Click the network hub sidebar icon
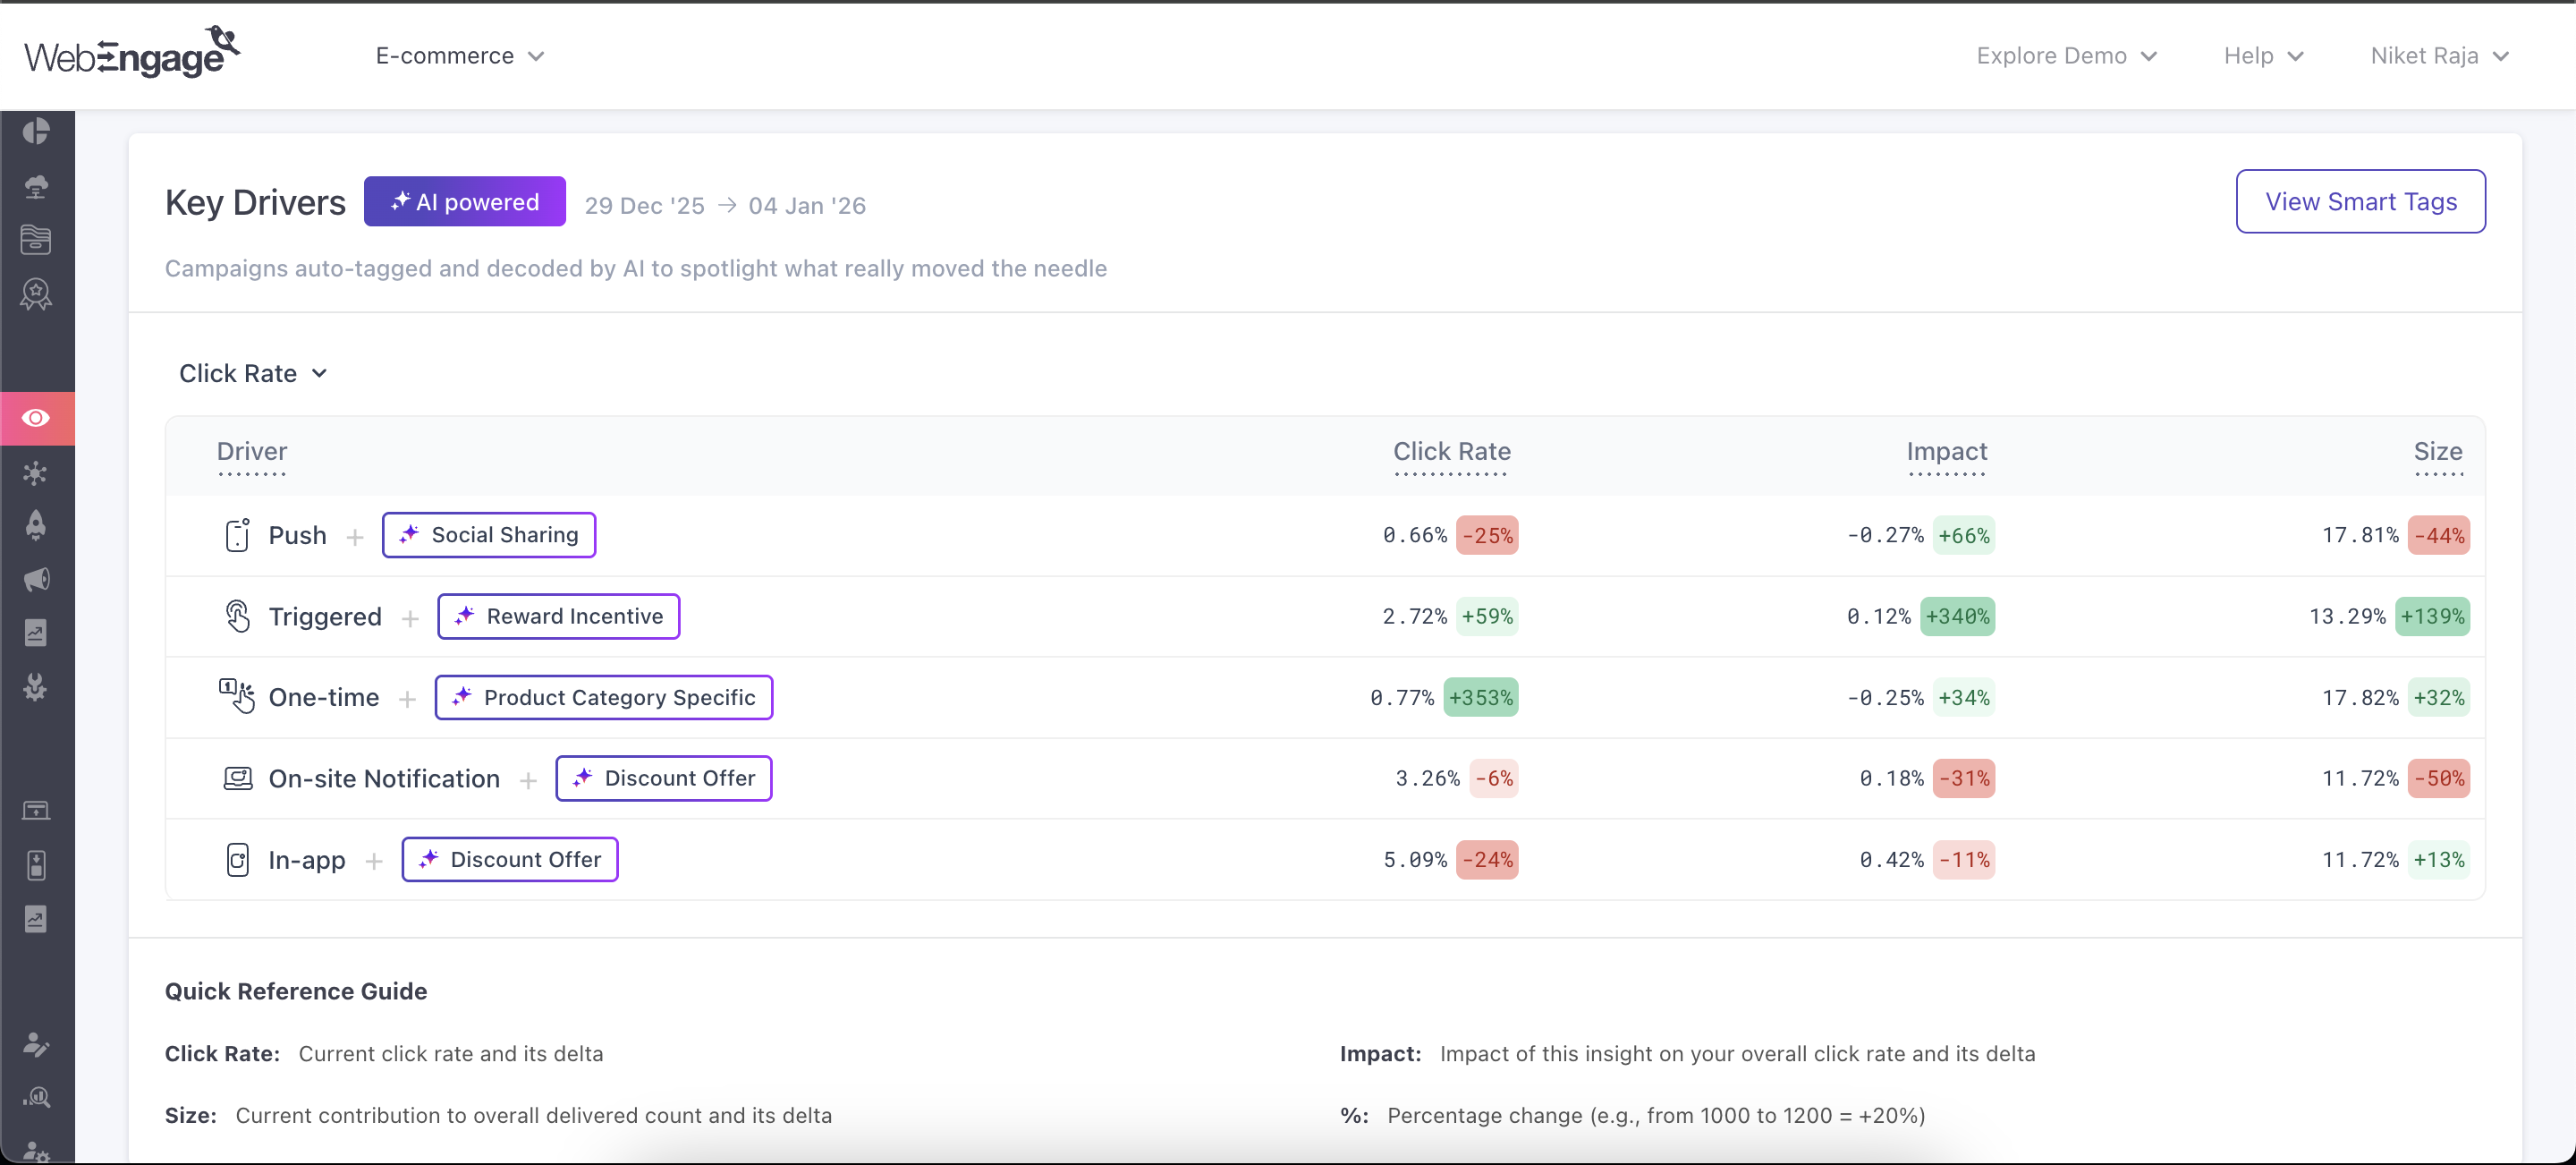2576x1165 pixels. [x=36, y=473]
